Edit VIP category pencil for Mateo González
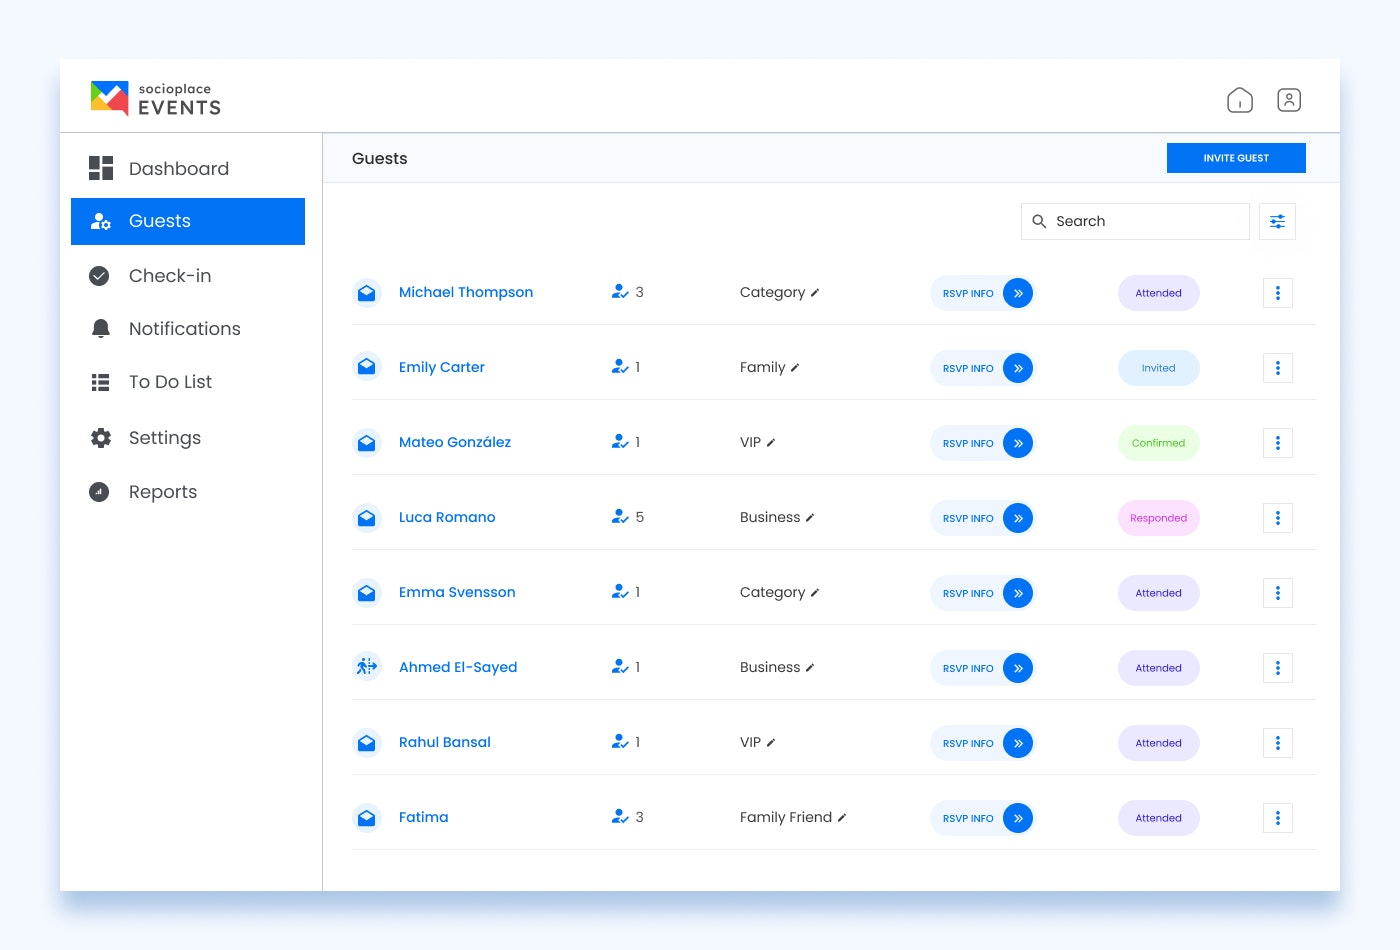Image resolution: width=1400 pixels, height=950 pixels. [x=771, y=443]
